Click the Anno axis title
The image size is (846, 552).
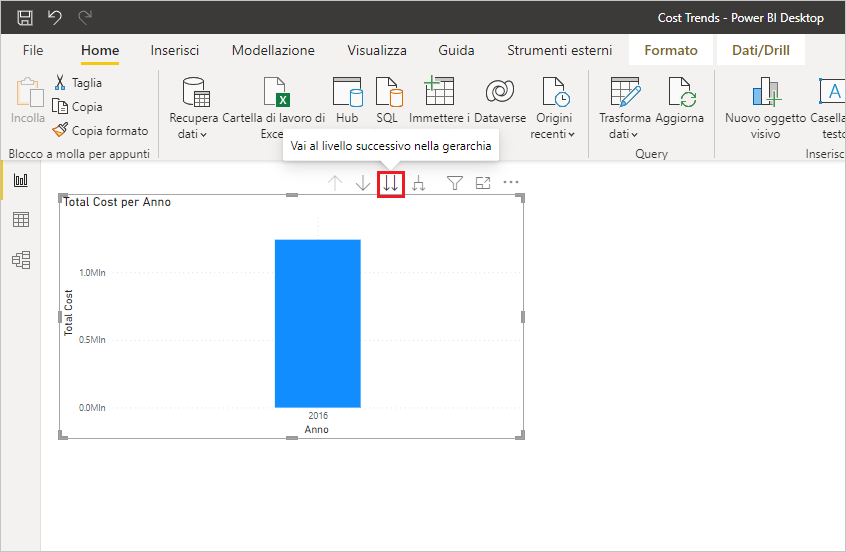(x=317, y=430)
